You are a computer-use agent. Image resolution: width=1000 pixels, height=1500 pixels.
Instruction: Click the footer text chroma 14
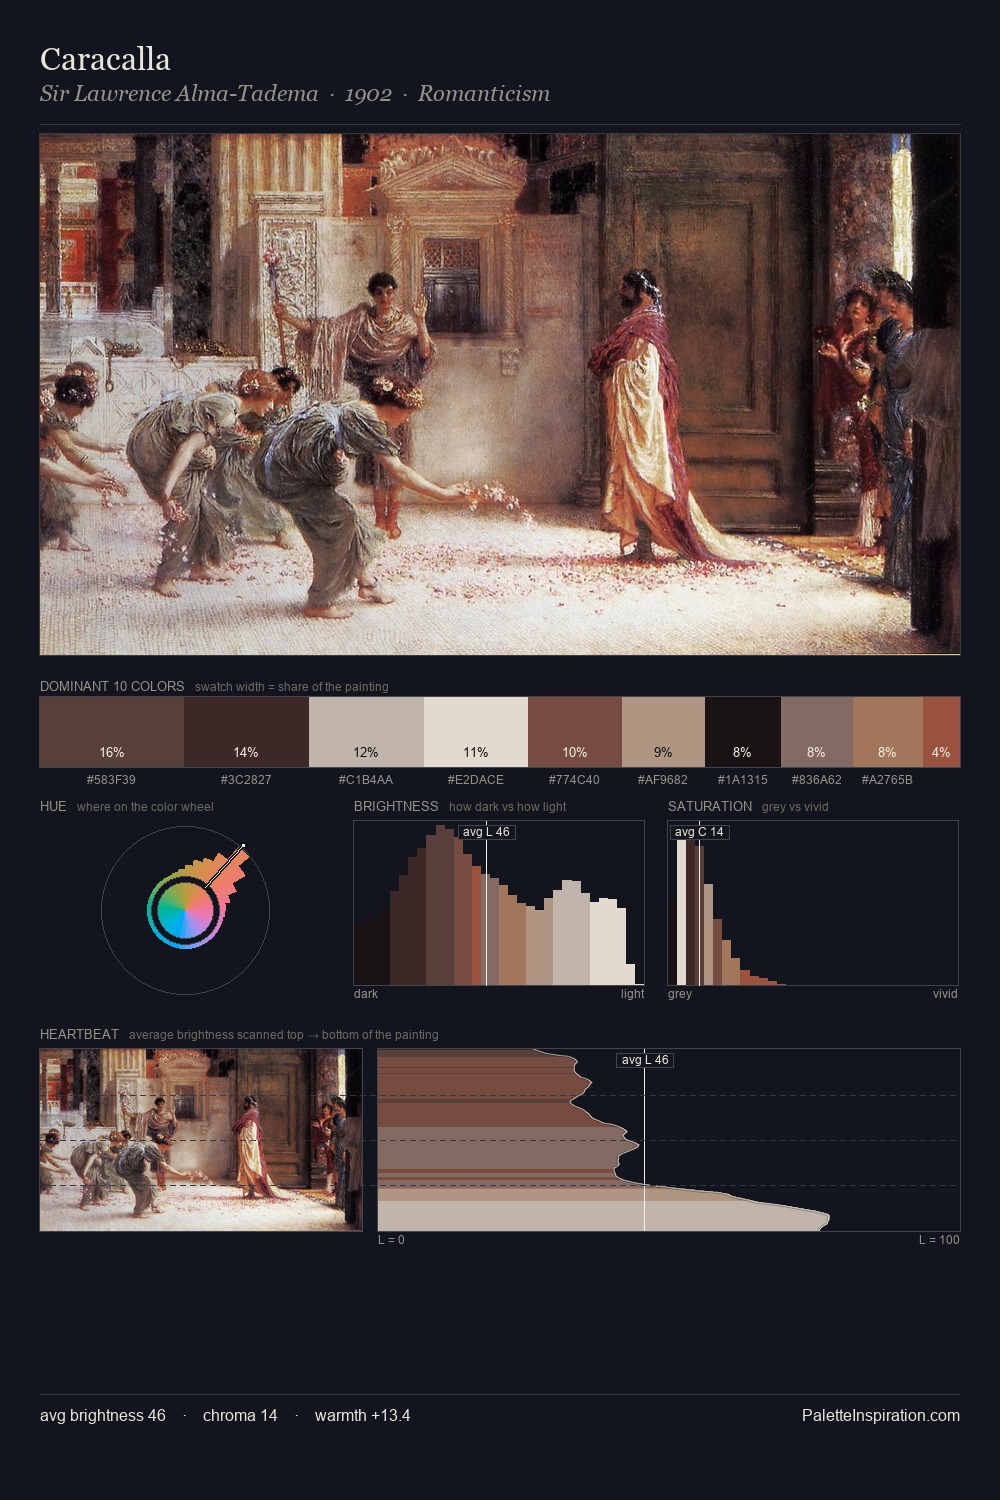click(x=240, y=1415)
